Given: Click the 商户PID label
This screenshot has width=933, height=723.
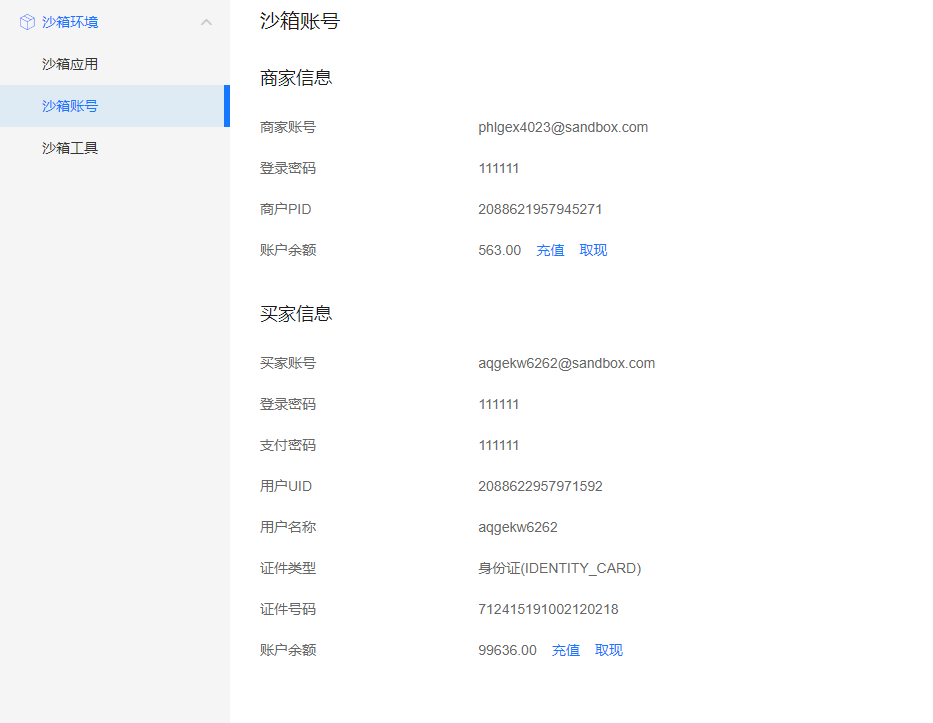Looking at the screenshot, I should [286, 209].
